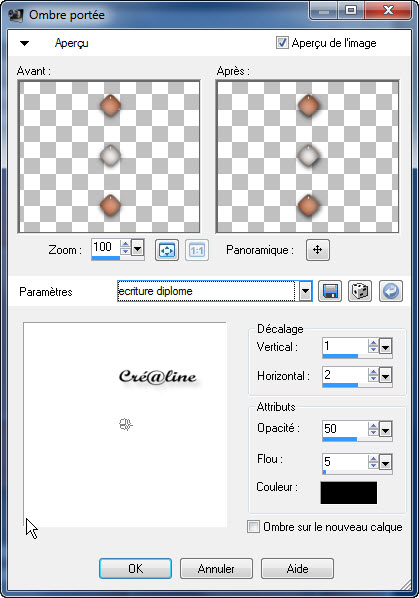Open help with the Aide button
The height and width of the screenshot is (598, 419).
(297, 569)
